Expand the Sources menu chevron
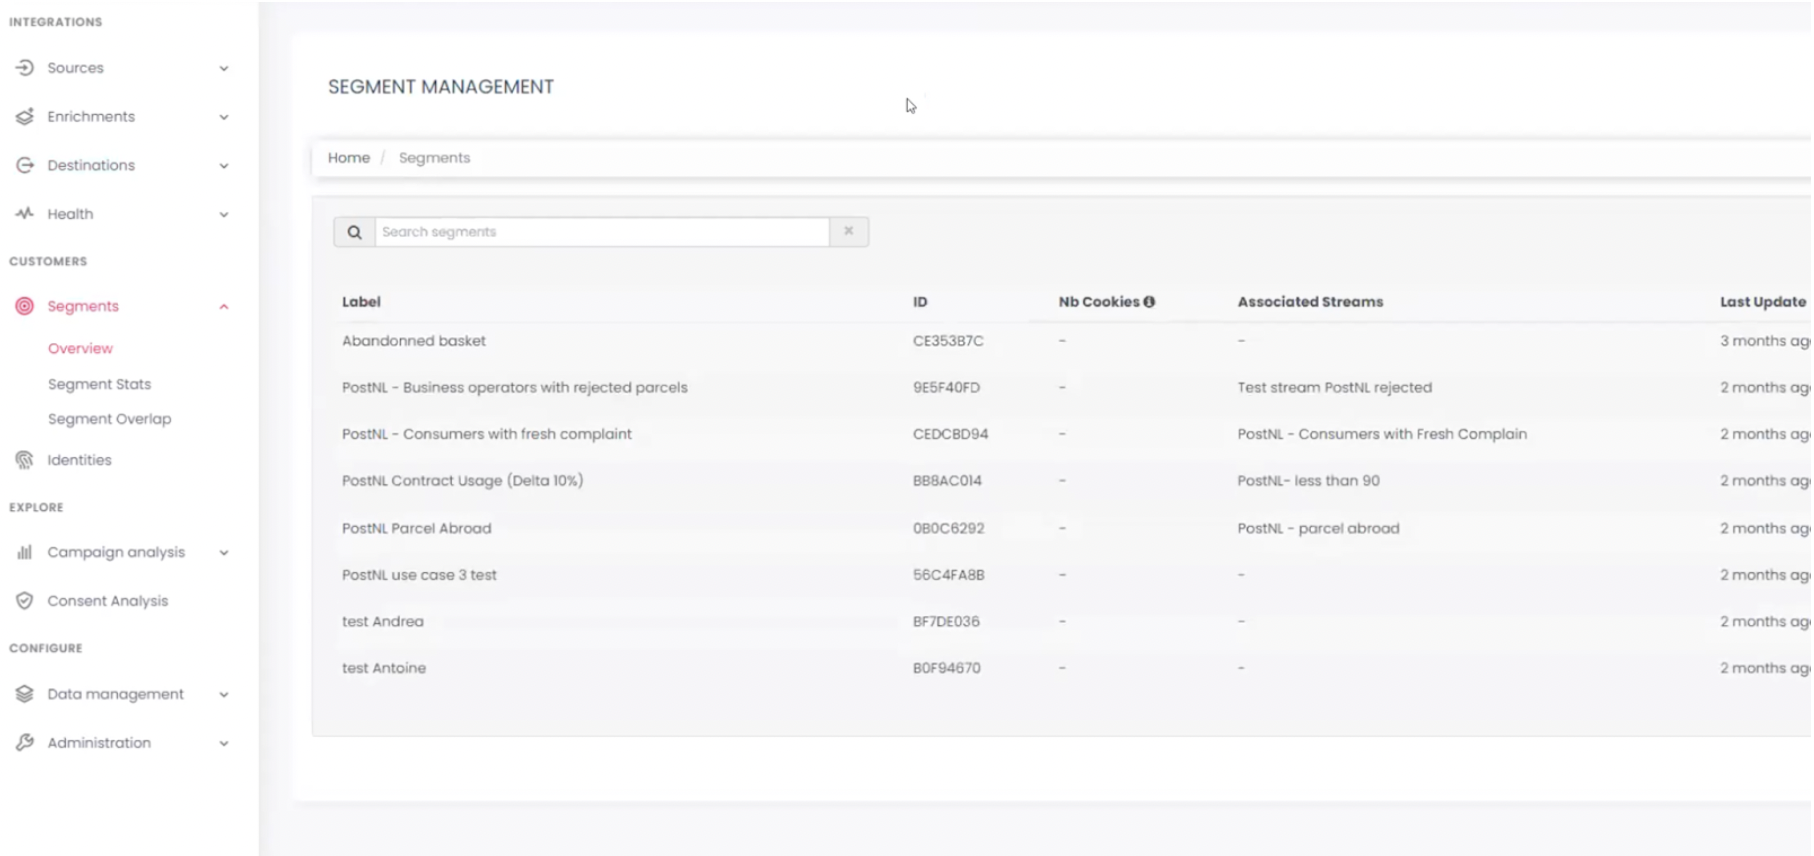 click(x=224, y=69)
